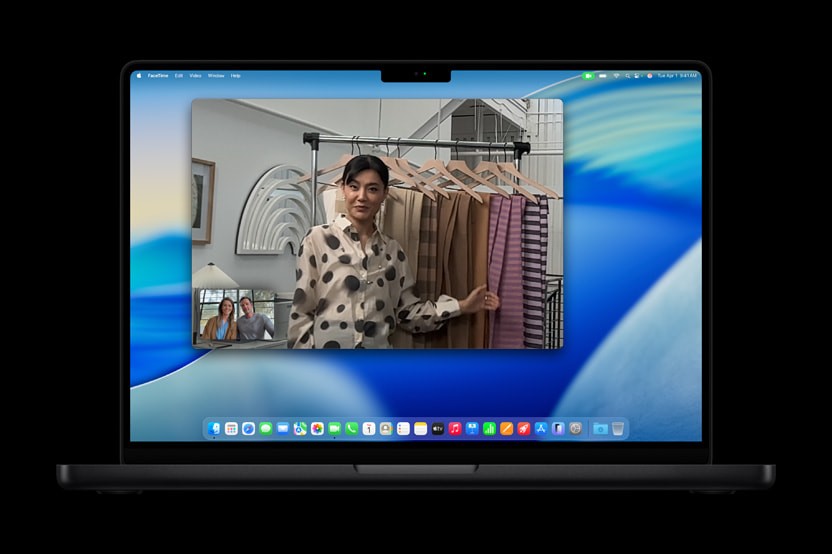Open the Video menu
This screenshot has width=832, height=554.
point(195,76)
